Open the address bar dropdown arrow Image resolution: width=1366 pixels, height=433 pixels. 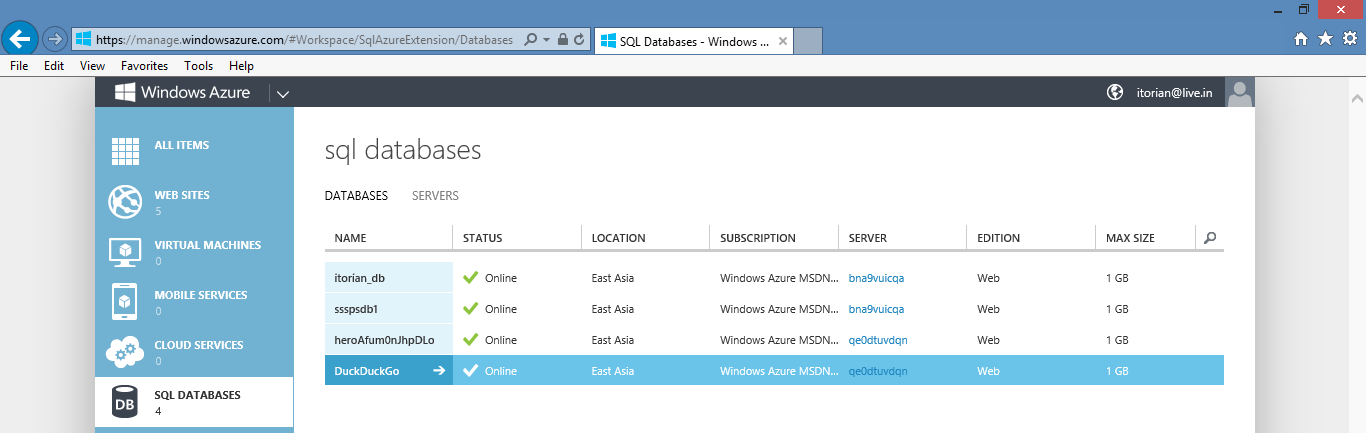click(x=546, y=40)
